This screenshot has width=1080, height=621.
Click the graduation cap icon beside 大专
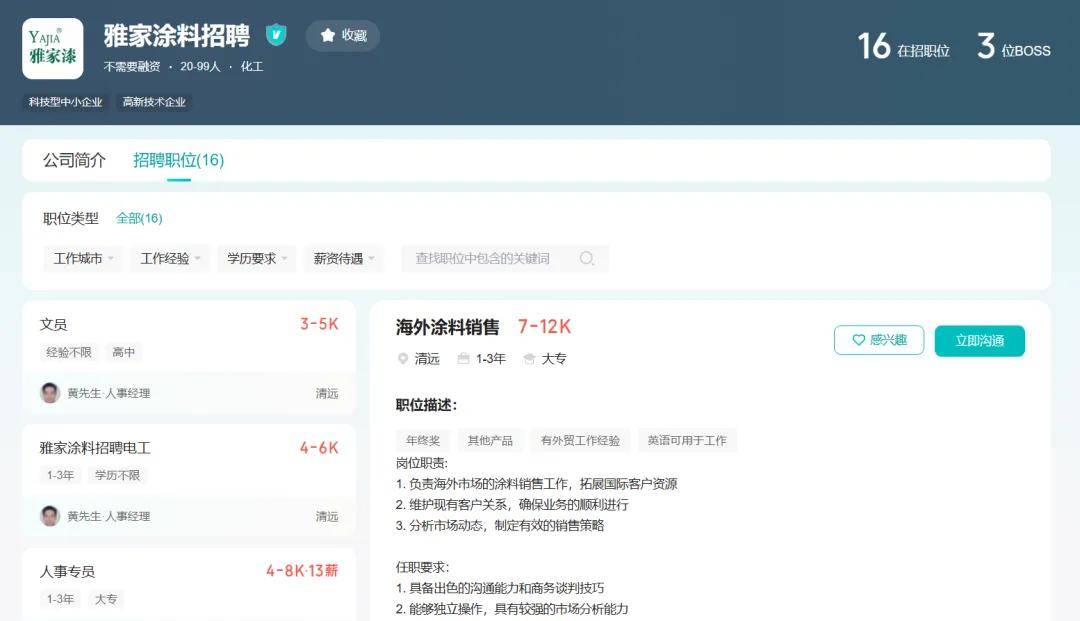[x=529, y=359]
